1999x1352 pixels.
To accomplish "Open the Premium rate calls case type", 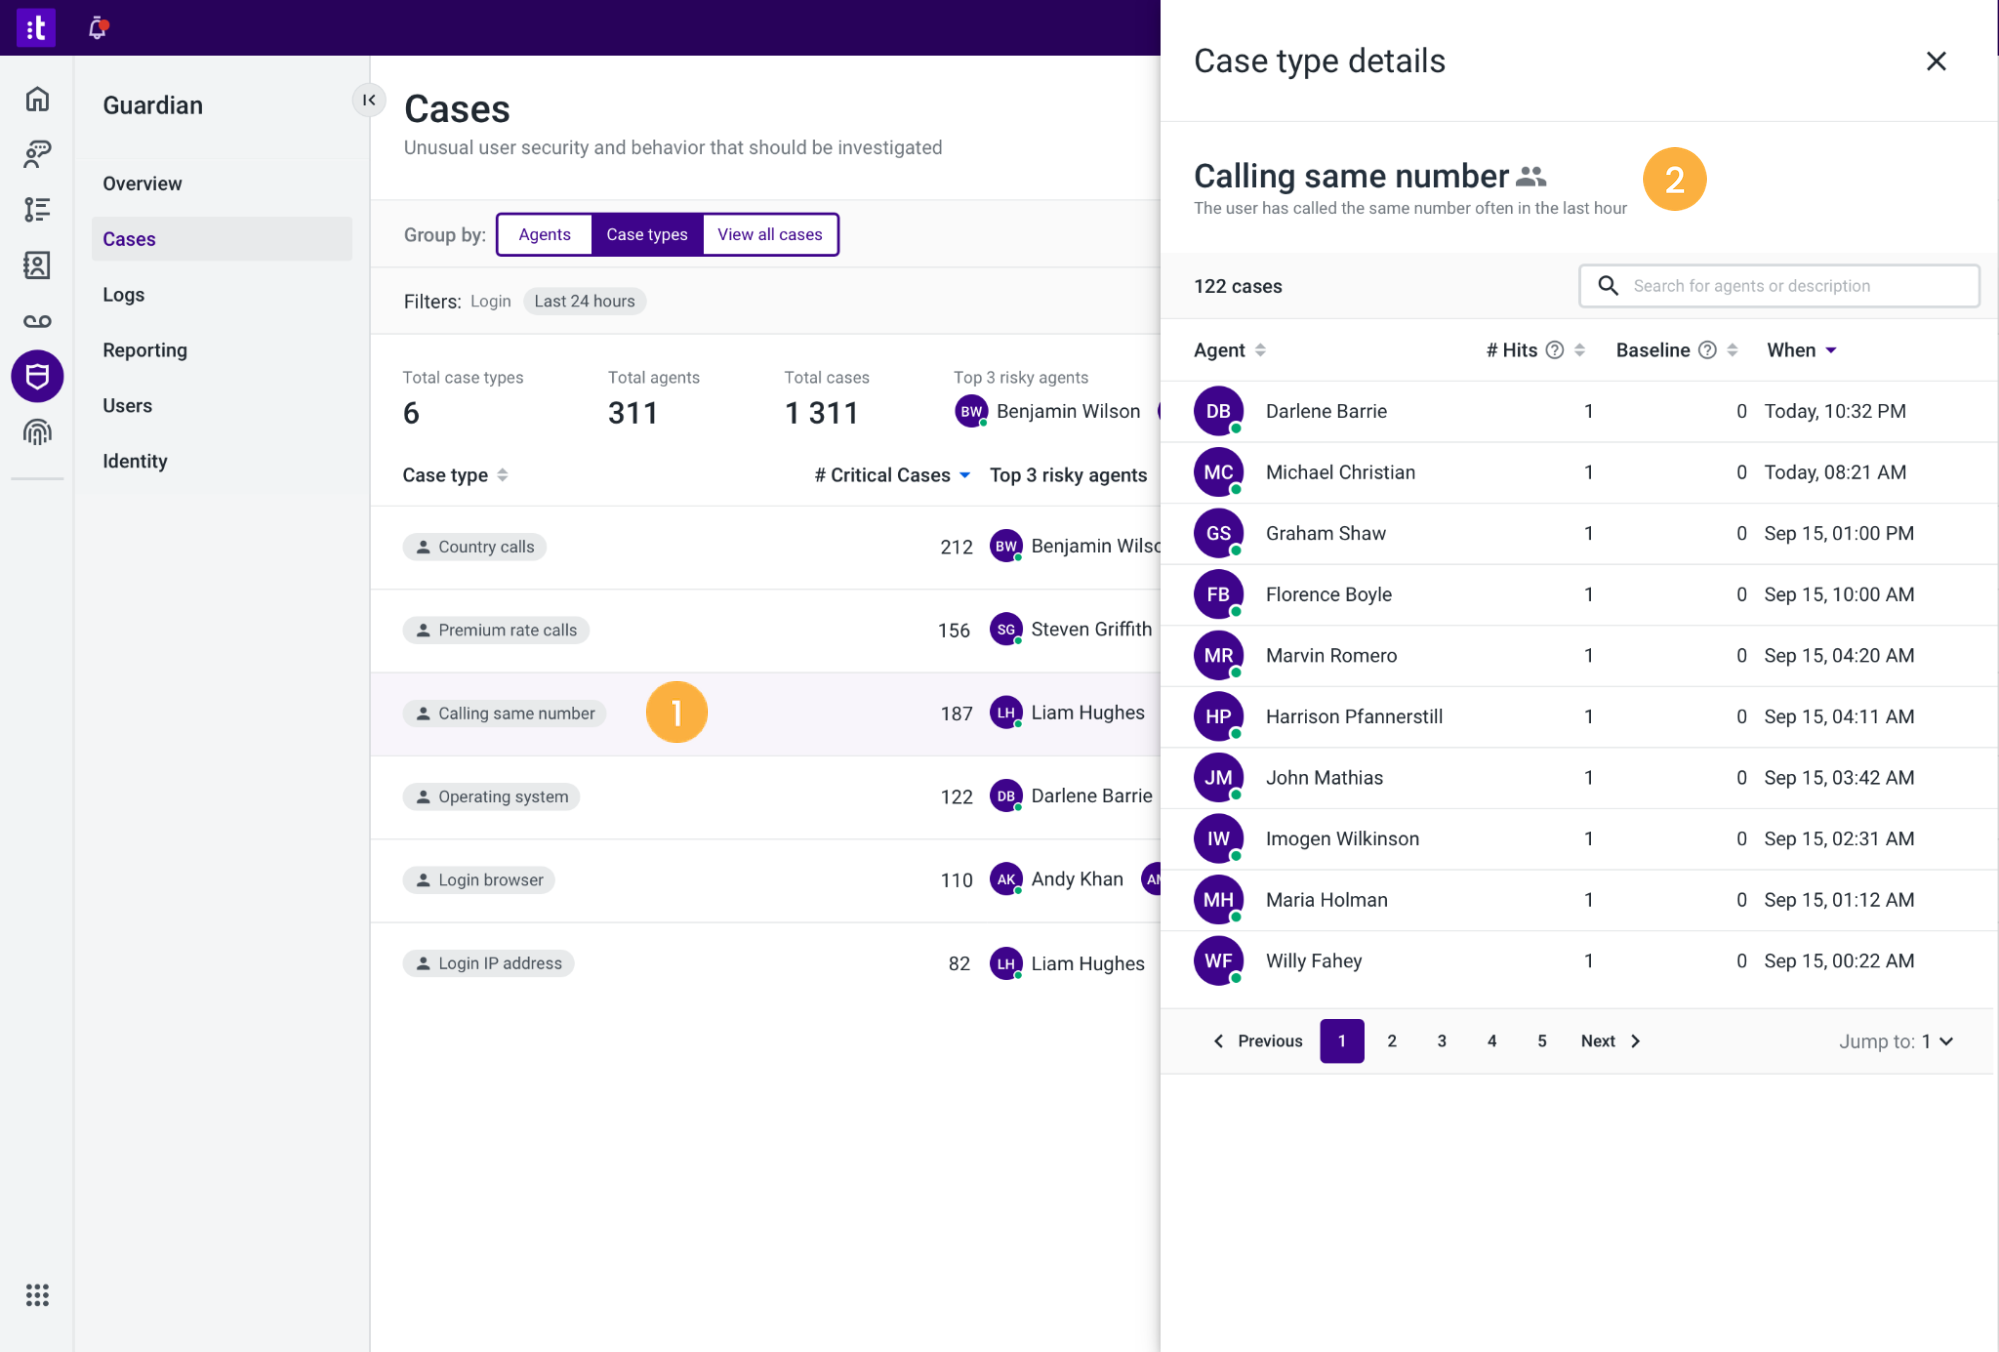I will click(x=496, y=629).
